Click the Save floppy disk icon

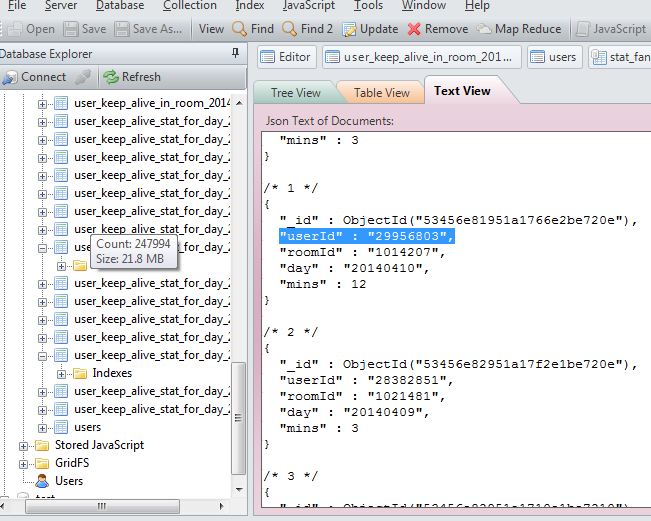(x=71, y=29)
